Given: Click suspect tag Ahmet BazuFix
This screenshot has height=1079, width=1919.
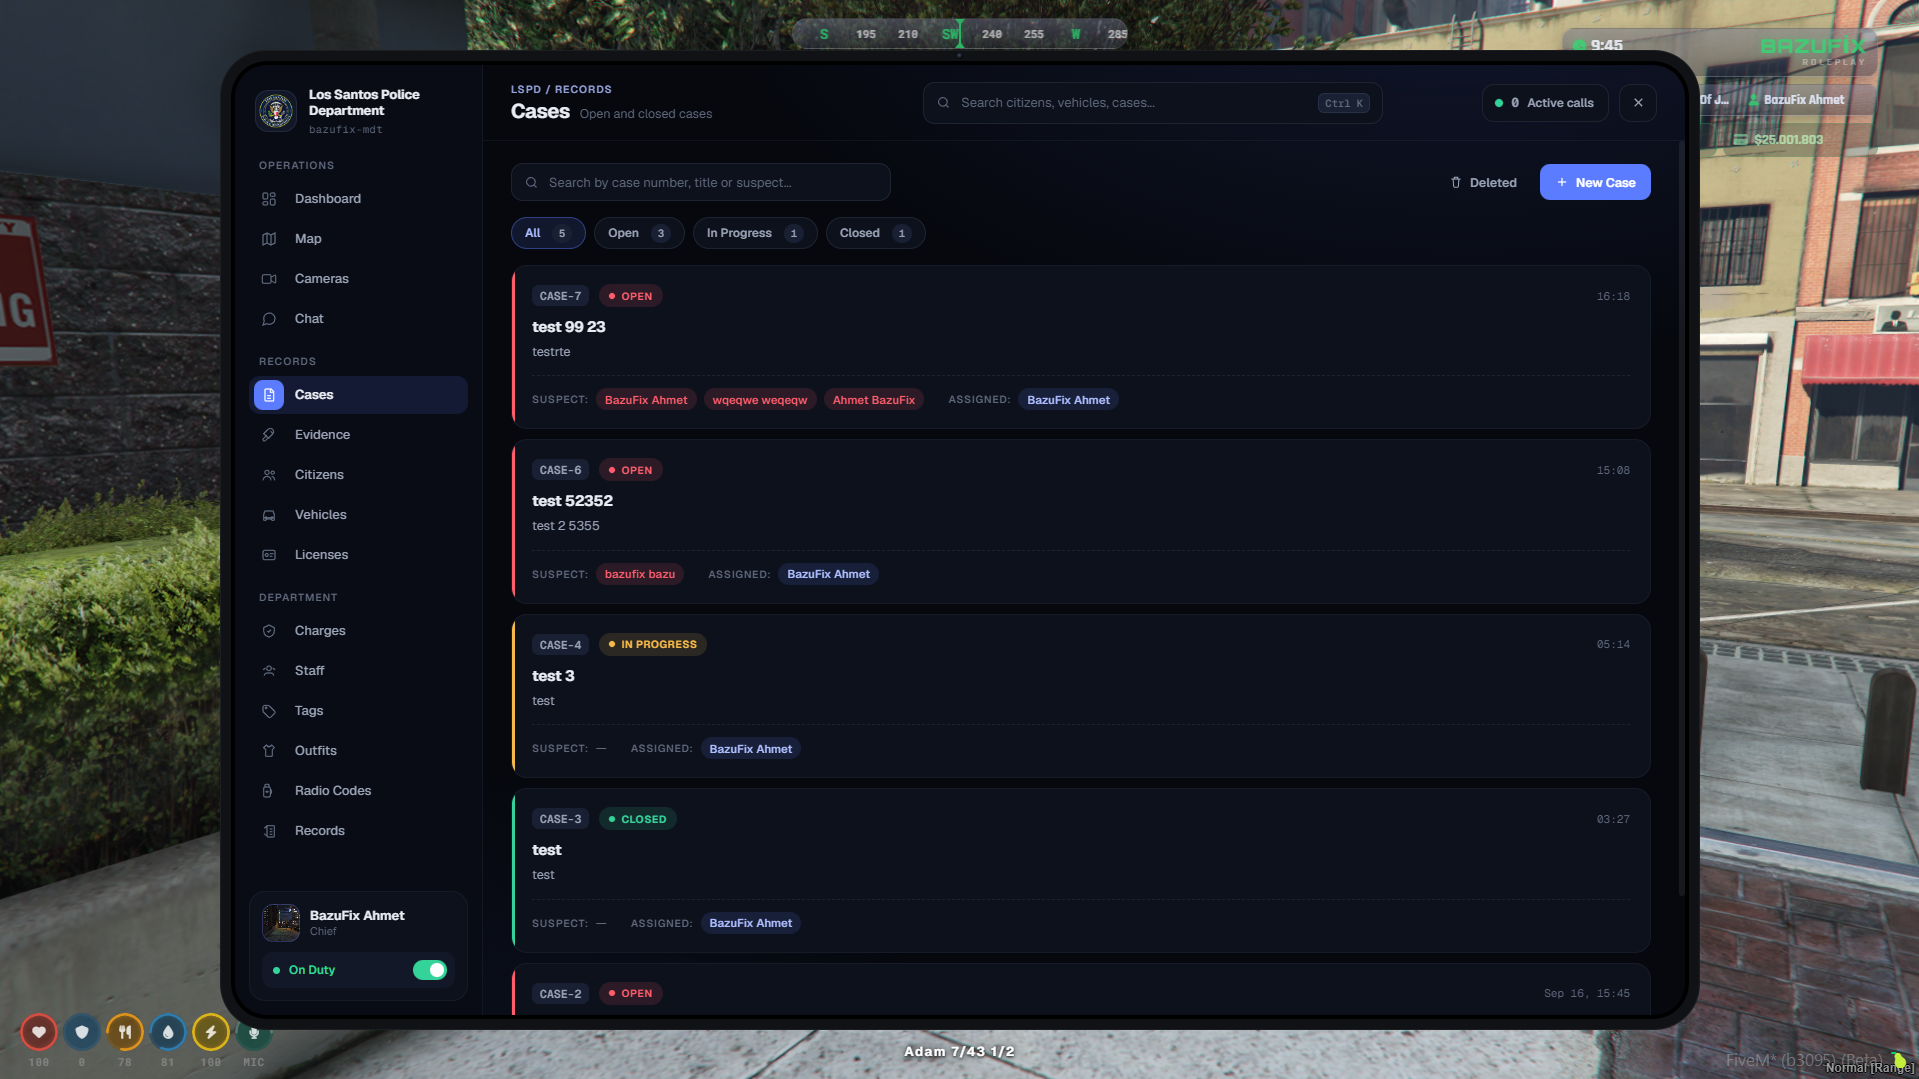Looking at the screenshot, I should [x=874, y=400].
